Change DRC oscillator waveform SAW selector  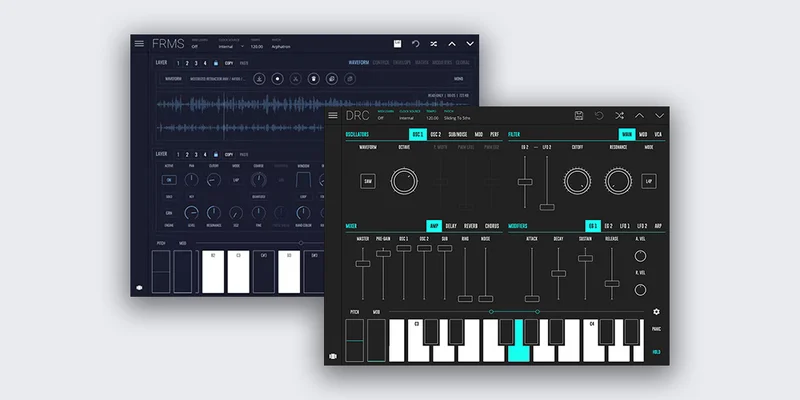[368, 181]
